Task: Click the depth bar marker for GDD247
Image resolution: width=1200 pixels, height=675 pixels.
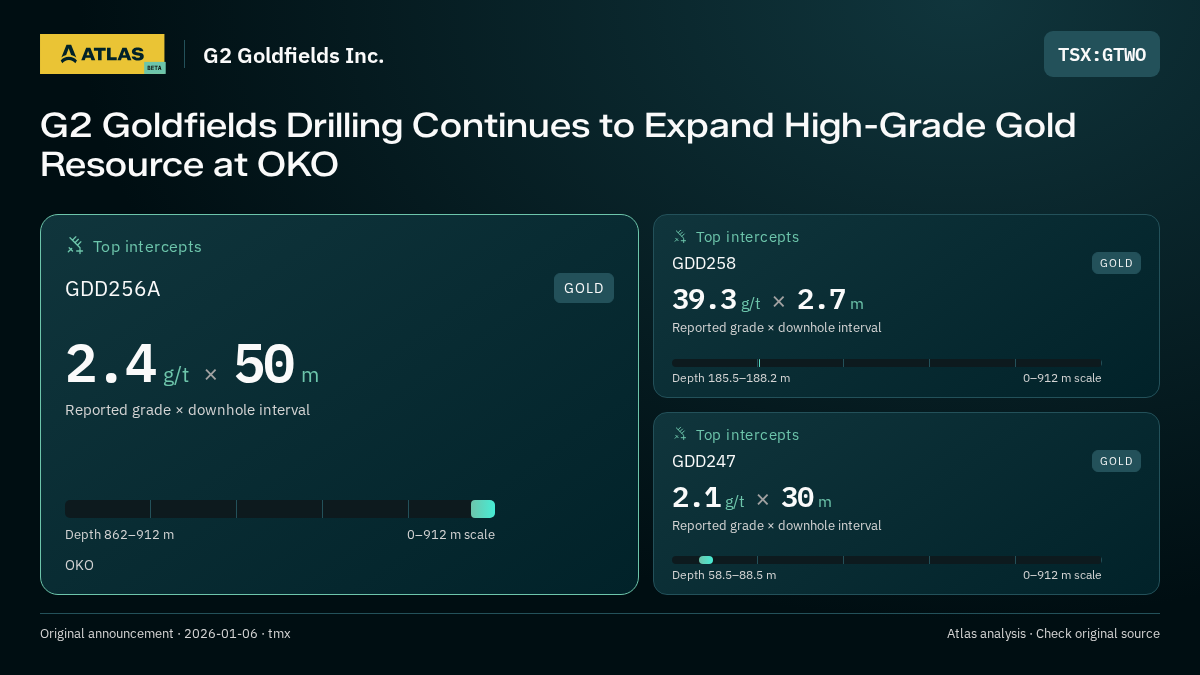Action: coord(706,560)
